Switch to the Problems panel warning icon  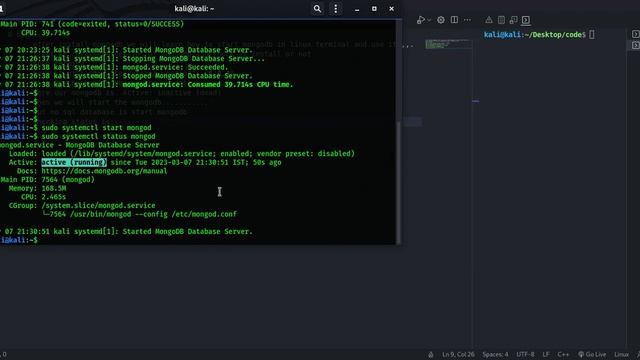pos(489,20)
